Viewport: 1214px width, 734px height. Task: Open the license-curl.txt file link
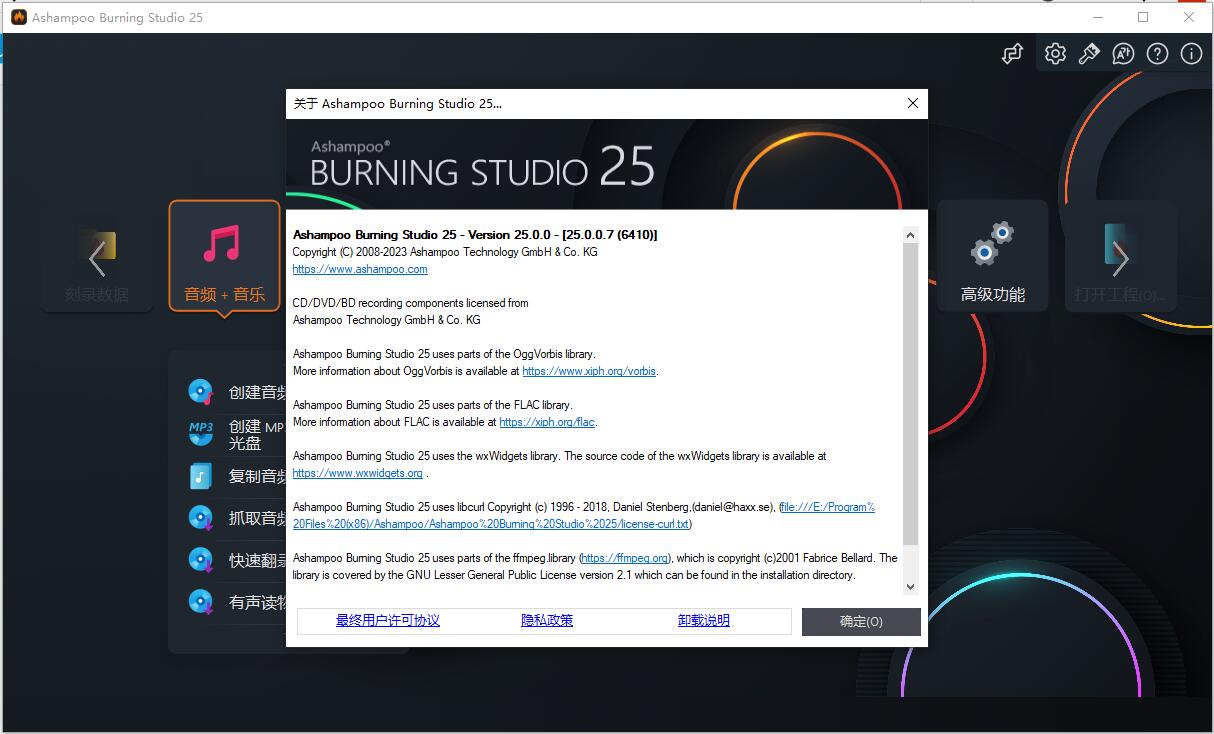[x=490, y=524]
